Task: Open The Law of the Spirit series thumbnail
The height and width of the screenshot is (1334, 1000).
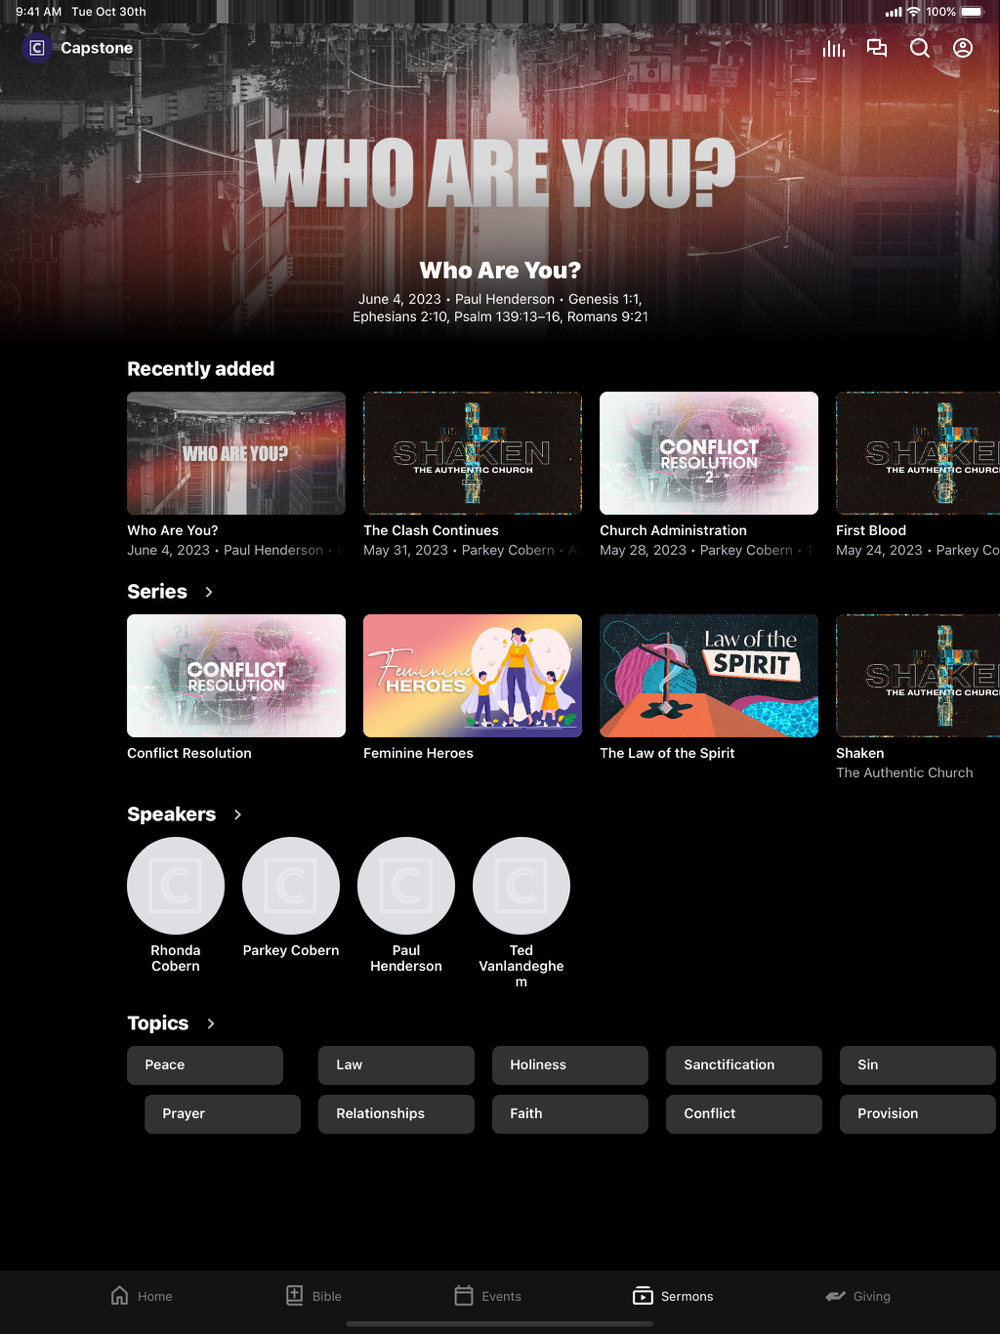Action: pos(709,676)
